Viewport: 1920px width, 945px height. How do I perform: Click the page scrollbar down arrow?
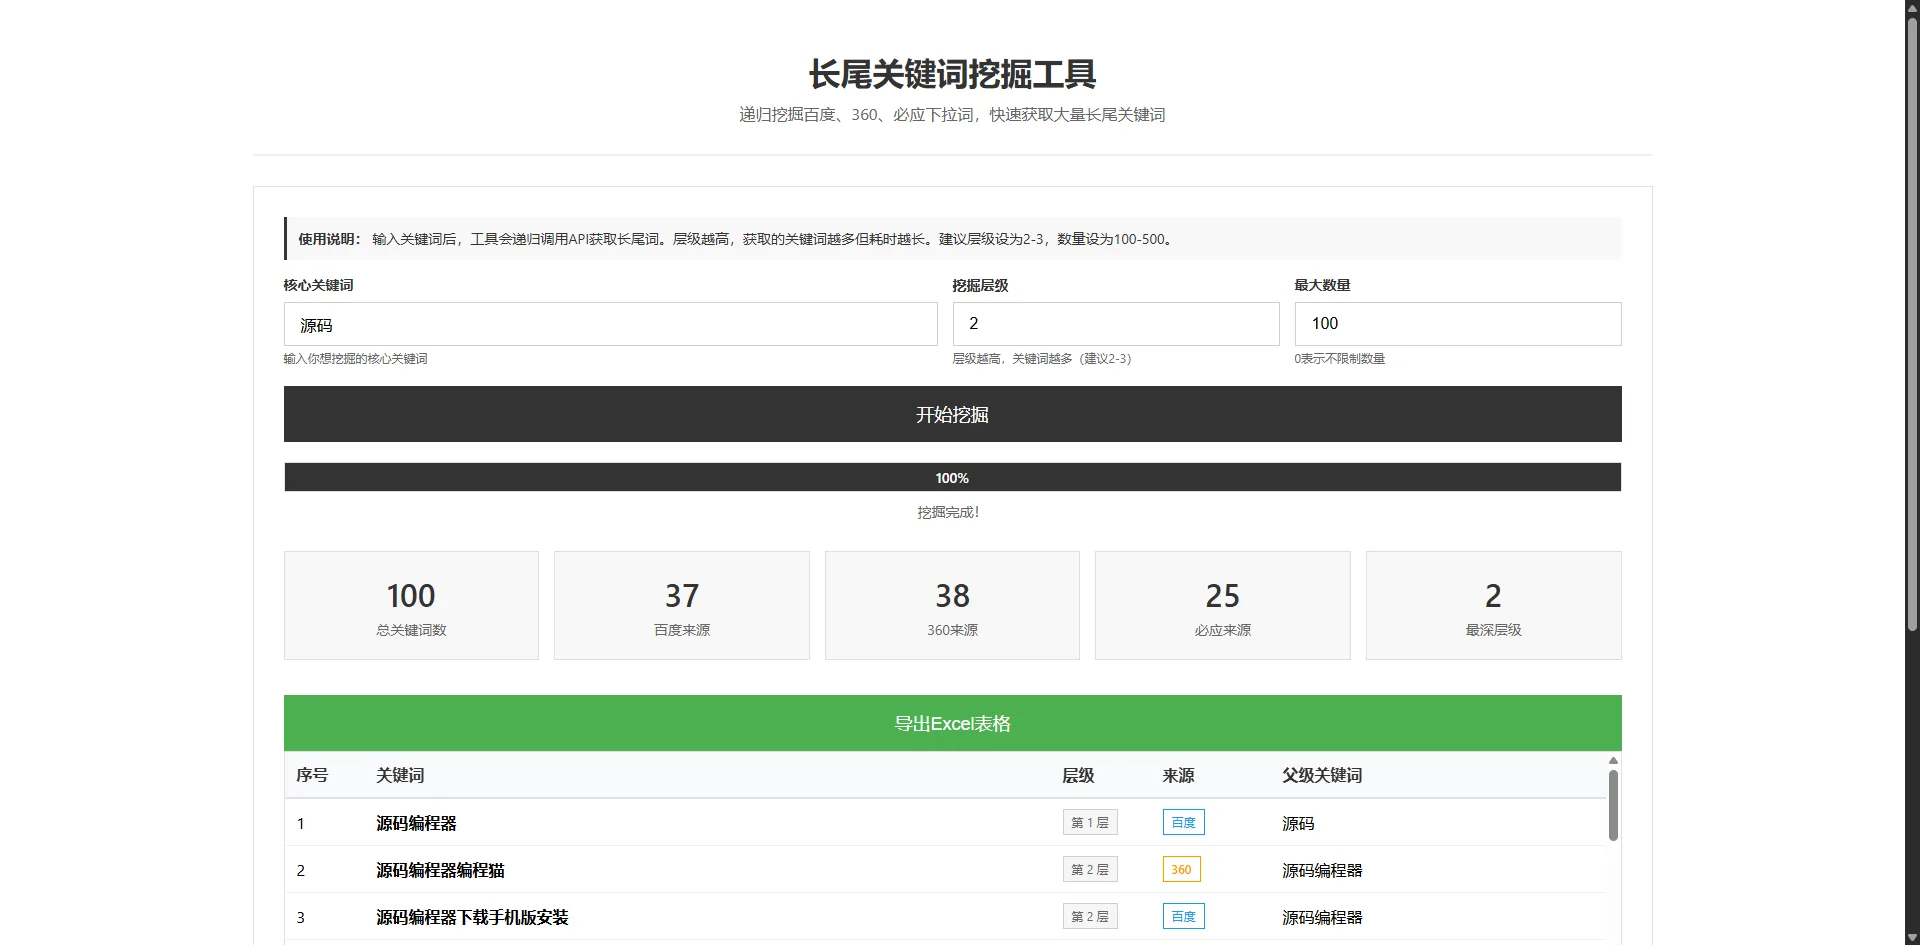[1912, 937]
